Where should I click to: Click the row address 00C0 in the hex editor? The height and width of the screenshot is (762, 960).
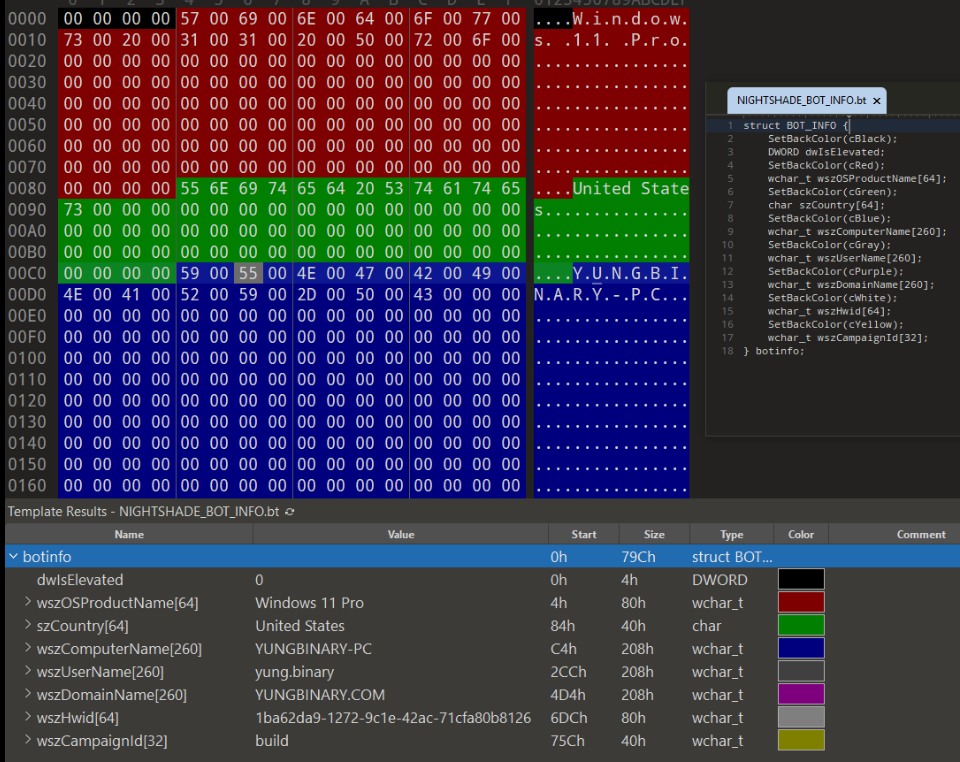[27, 273]
